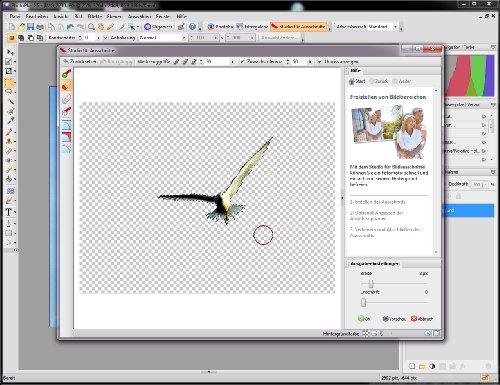Click the Print icon in main toolbar
Viewport: 500px width, 385px height.
40,27
